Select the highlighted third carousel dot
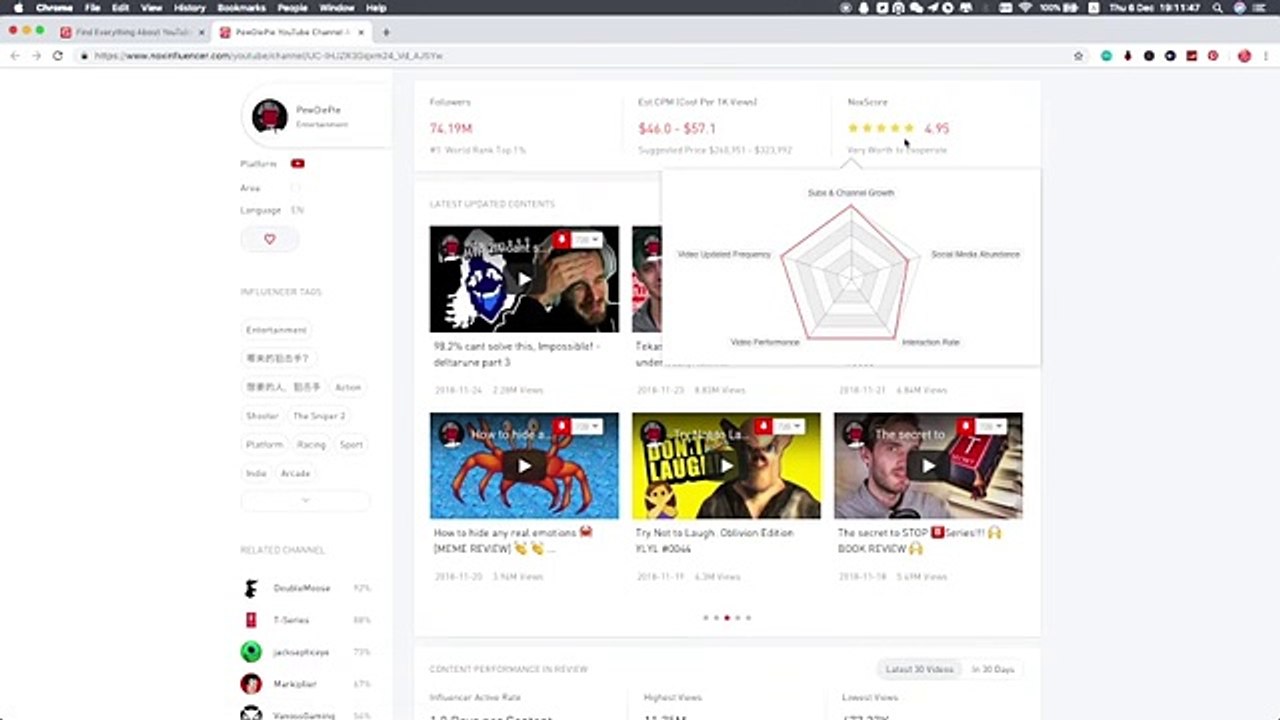This screenshot has width=1280, height=720. pyautogui.click(x=727, y=618)
